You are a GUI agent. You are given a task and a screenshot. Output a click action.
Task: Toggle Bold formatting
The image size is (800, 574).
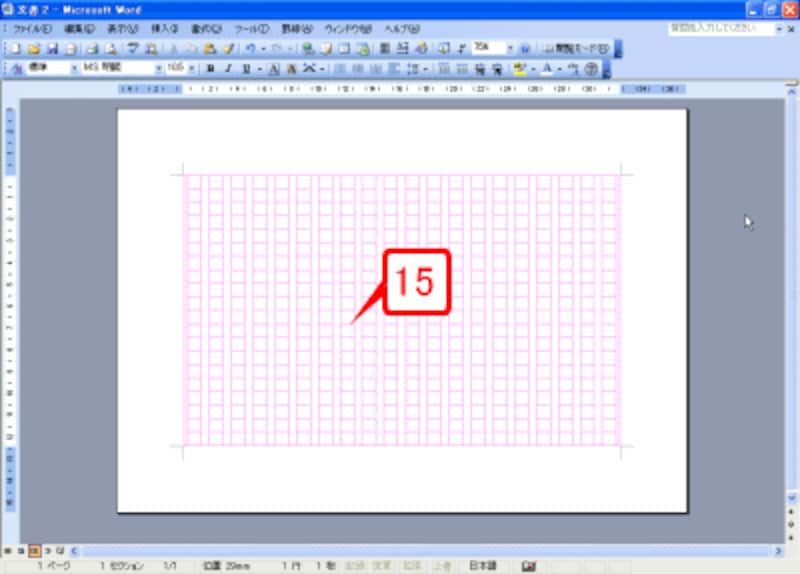pyautogui.click(x=210, y=69)
